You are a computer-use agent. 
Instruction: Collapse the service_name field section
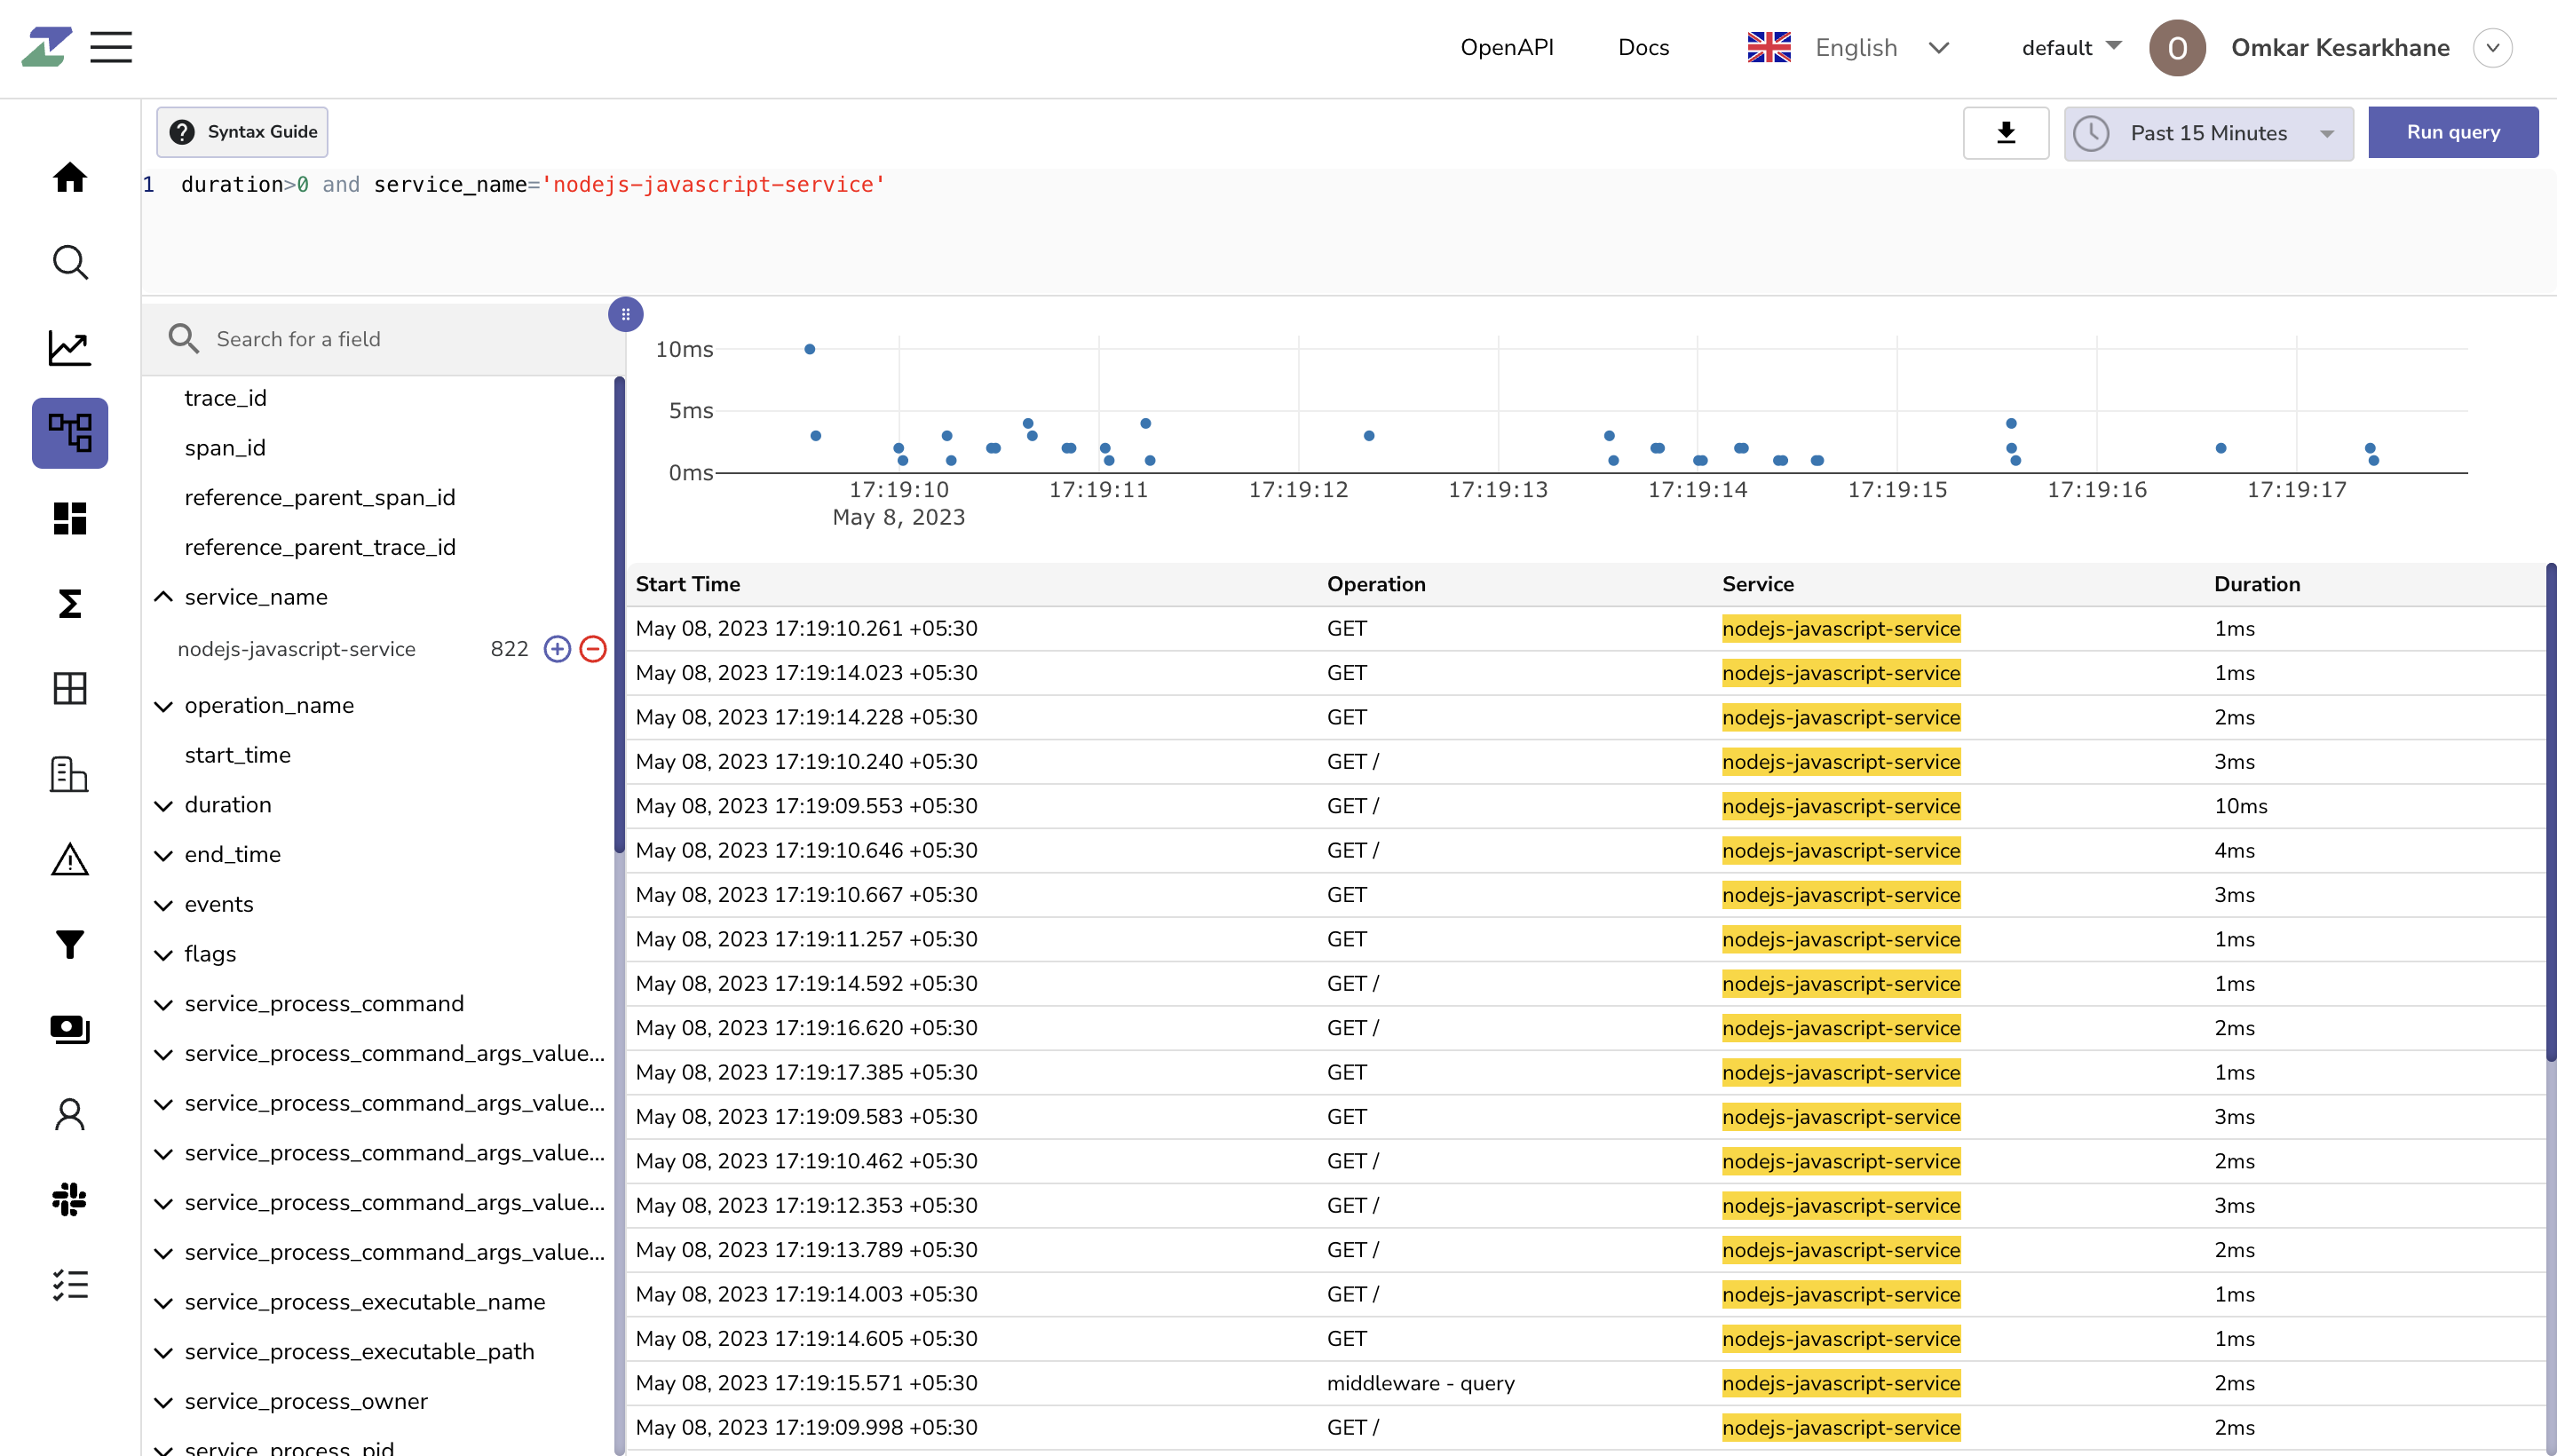point(163,597)
